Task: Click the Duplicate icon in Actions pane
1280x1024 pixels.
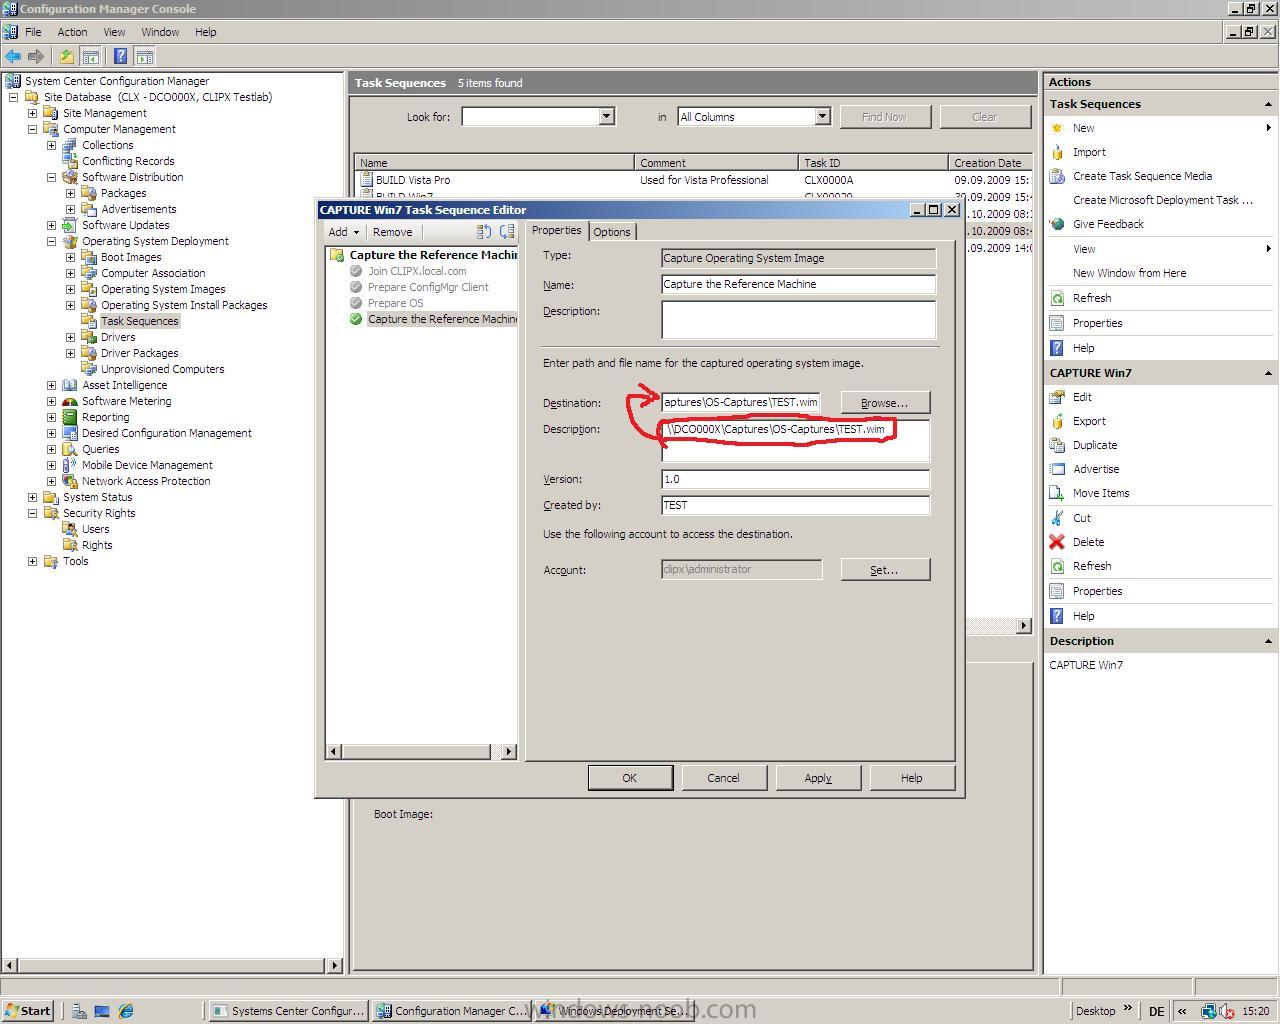Action: [1057, 445]
